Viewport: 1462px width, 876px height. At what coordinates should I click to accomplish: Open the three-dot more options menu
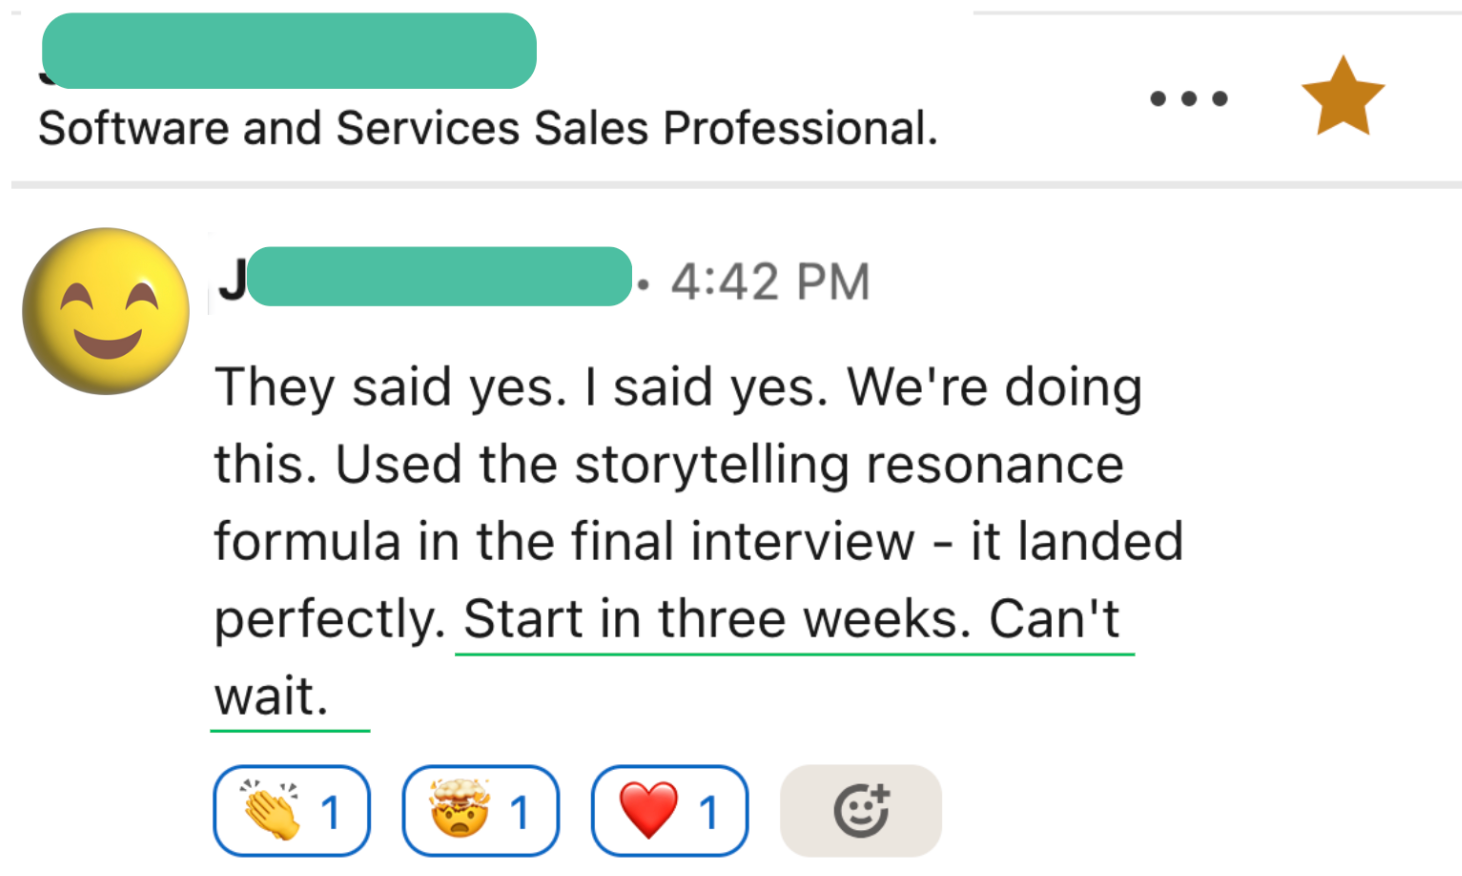1188,98
